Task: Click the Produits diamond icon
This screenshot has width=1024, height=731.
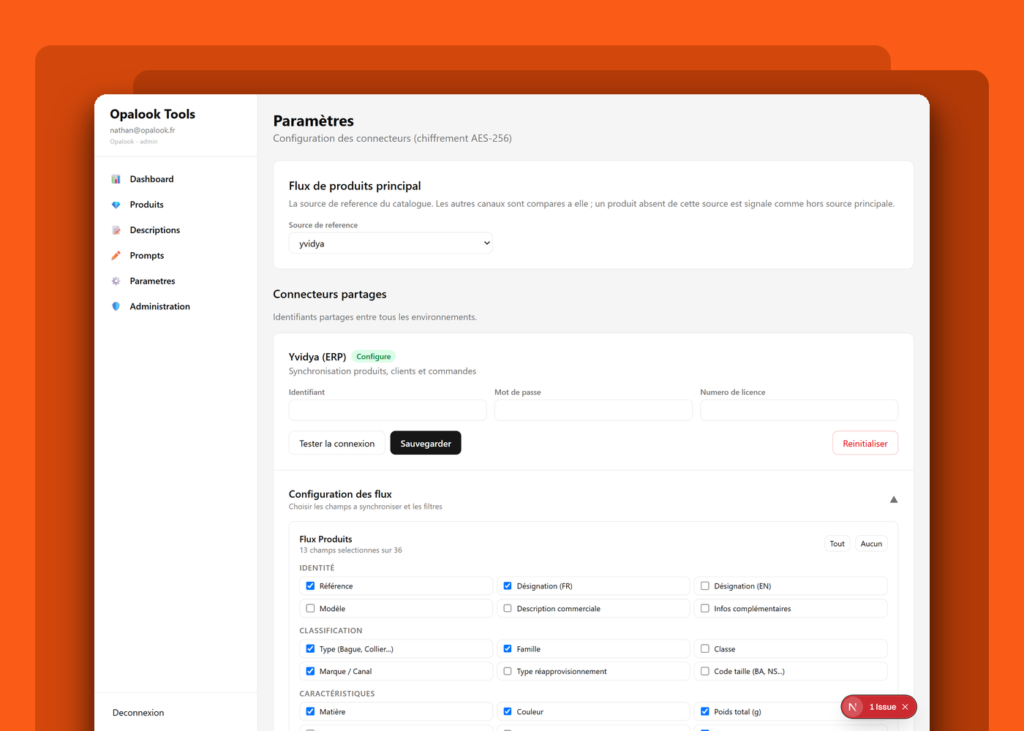Action: pyautogui.click(x=116, y=204)
